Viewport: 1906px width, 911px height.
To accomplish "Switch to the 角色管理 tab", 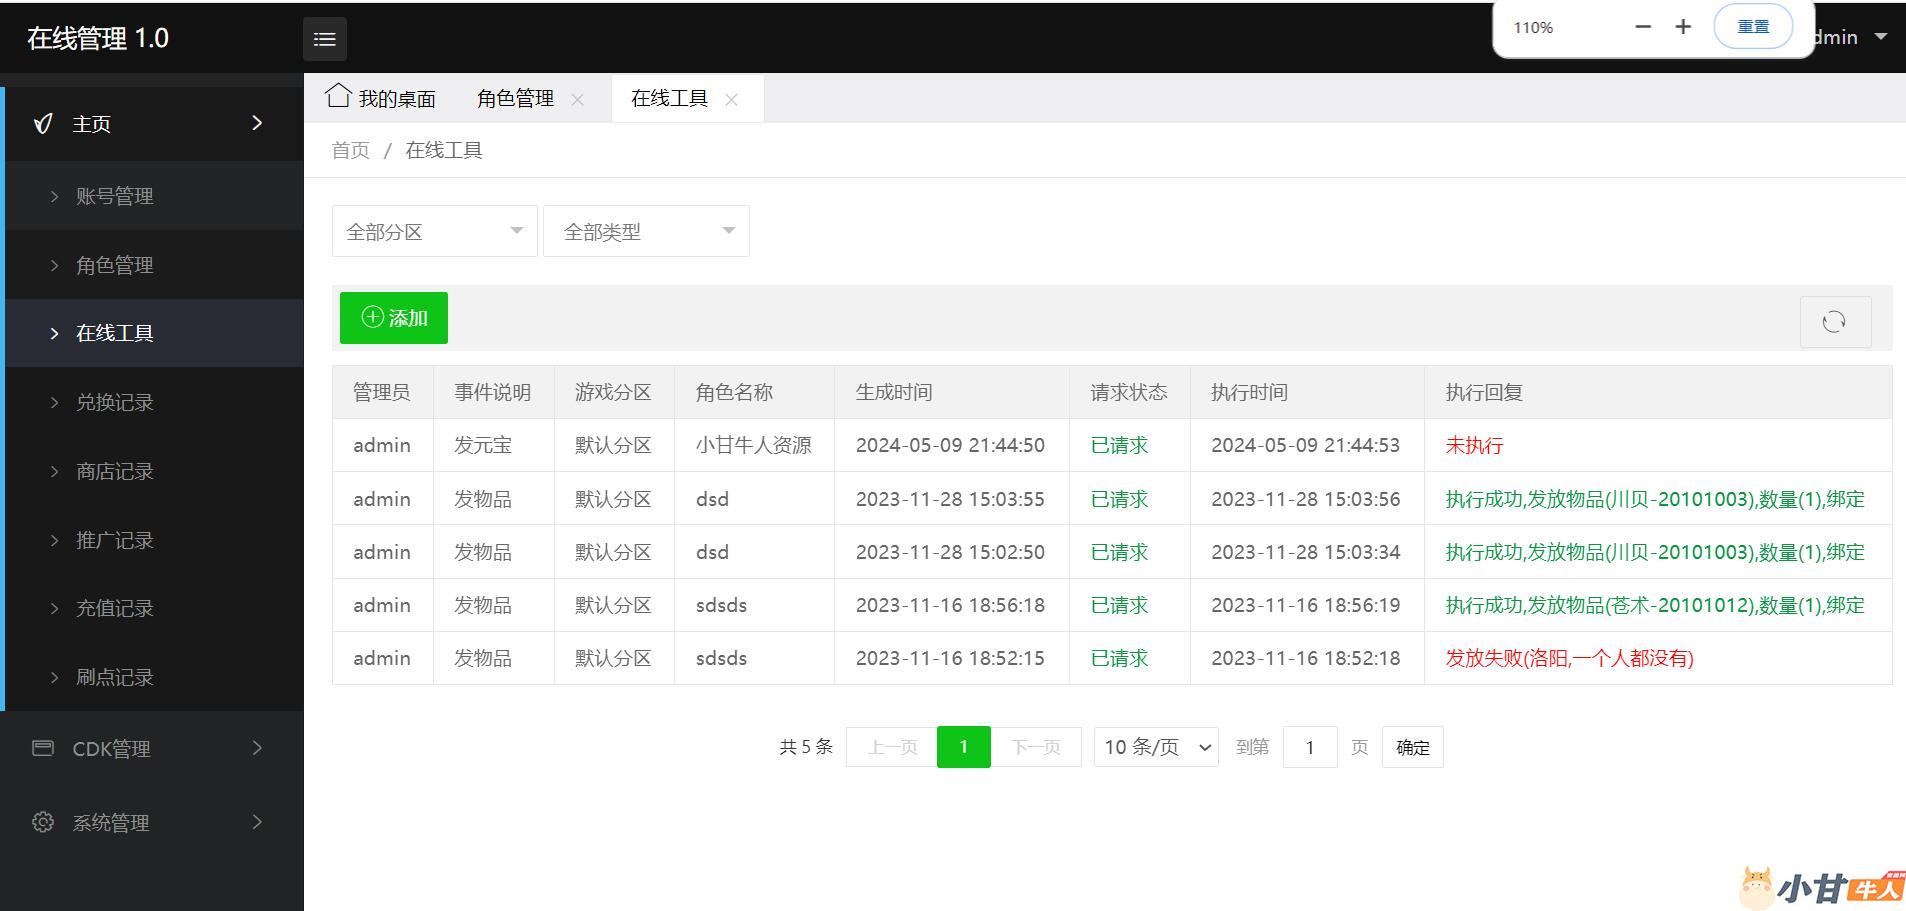I will point(515,99).
